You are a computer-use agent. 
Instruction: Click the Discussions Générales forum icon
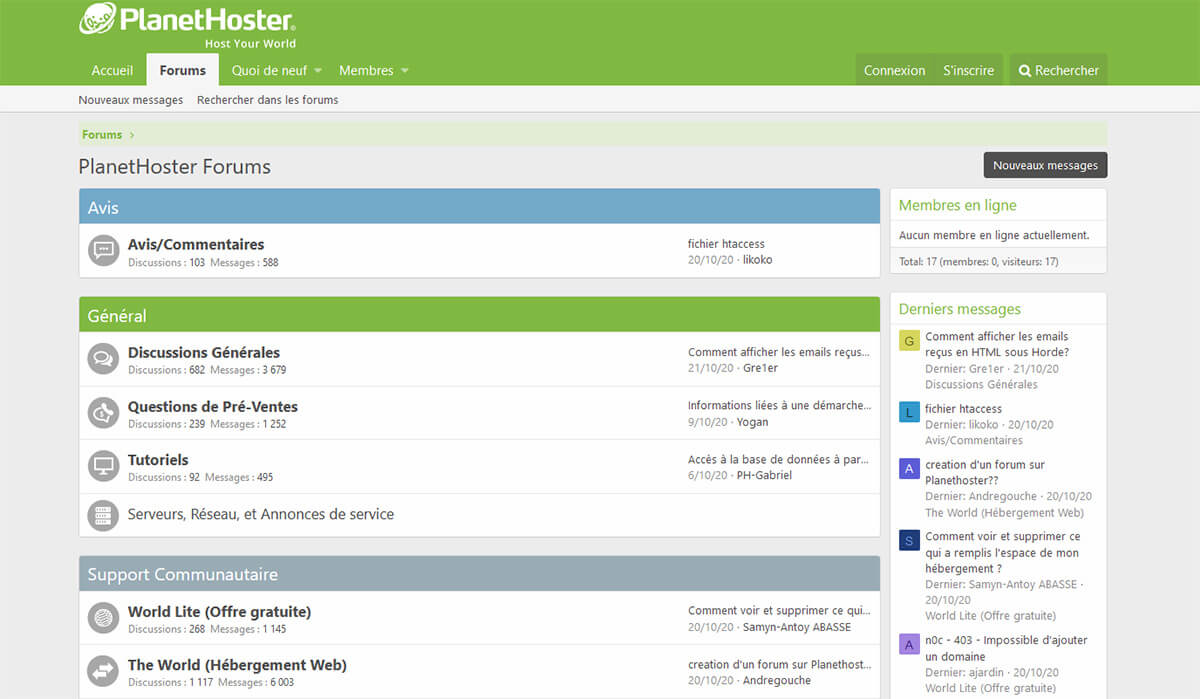(x=103, y=359)
